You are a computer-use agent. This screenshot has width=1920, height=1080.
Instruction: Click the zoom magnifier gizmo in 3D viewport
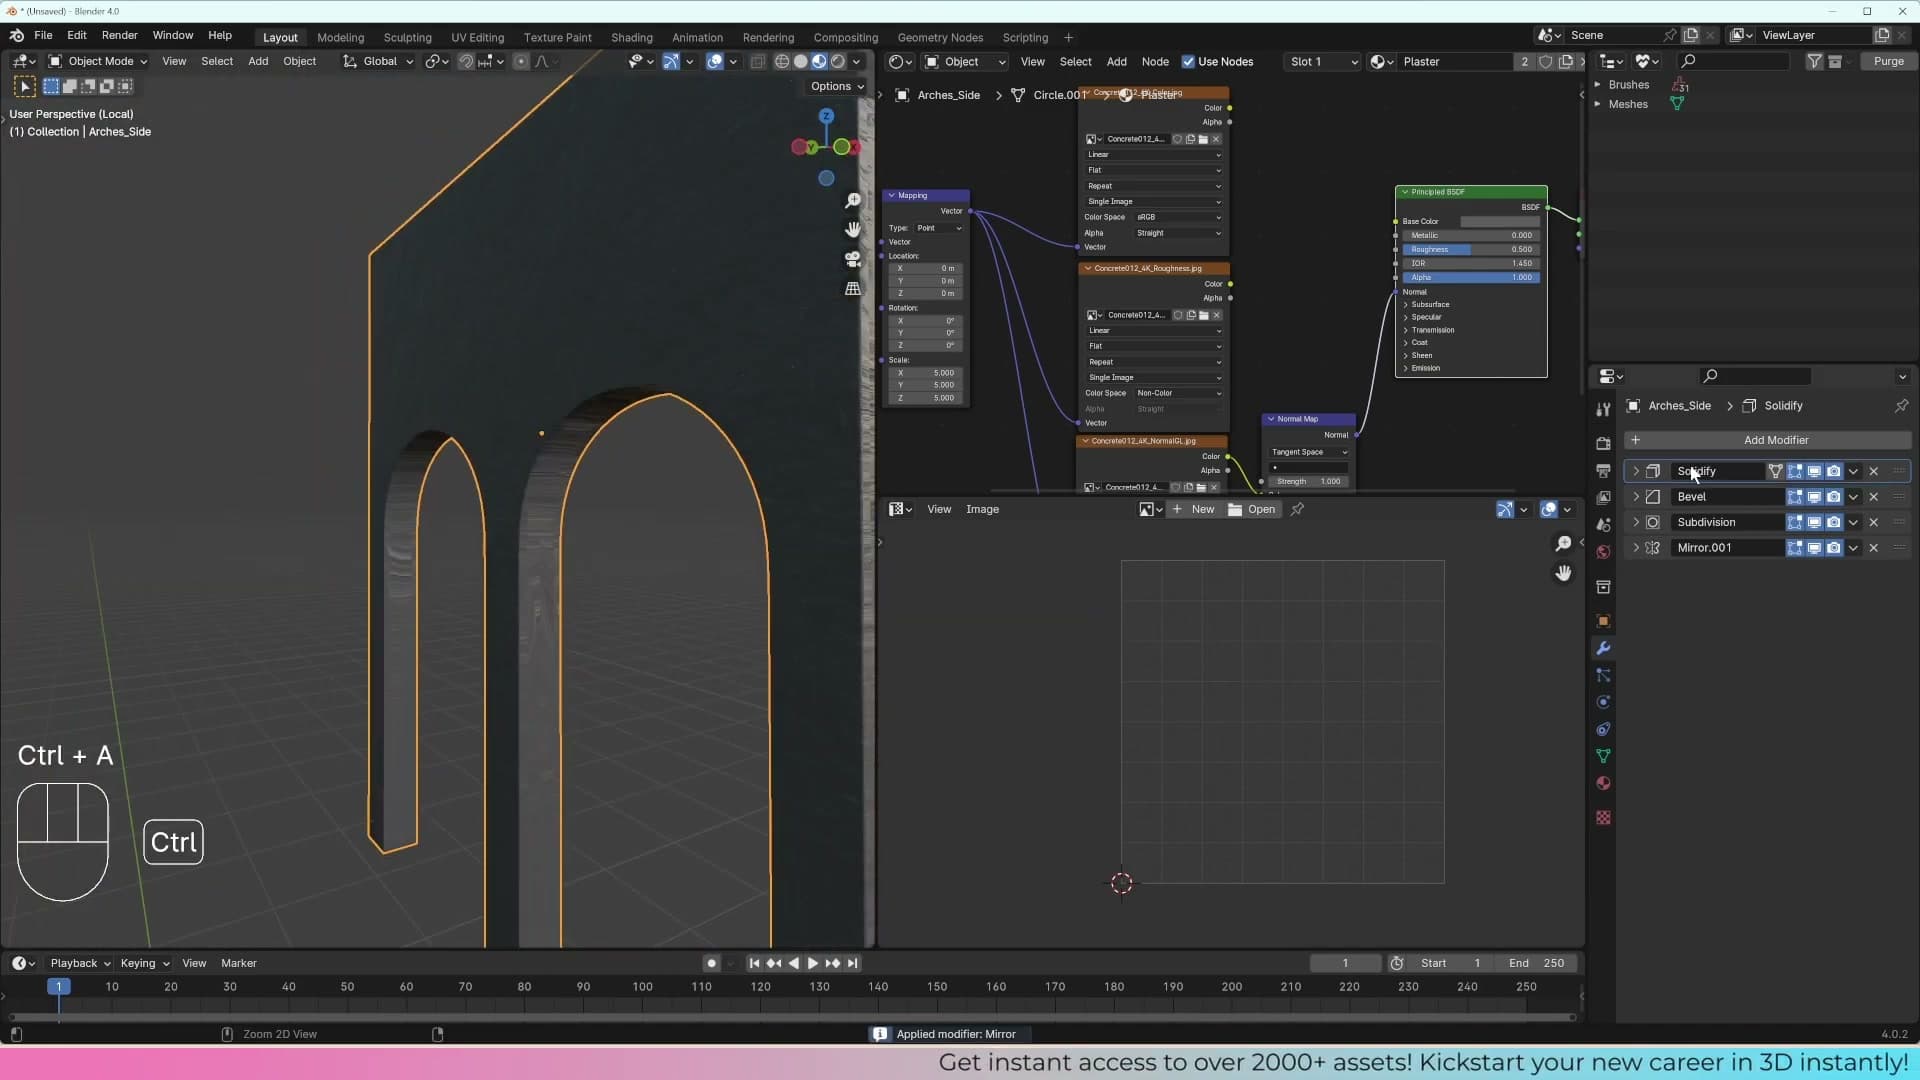[x=853, y=201]
